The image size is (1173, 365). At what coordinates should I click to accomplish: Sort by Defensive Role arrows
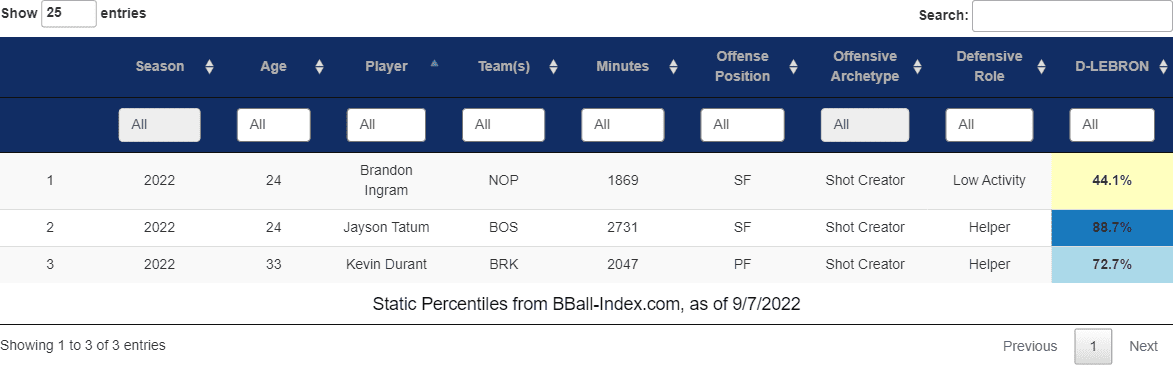click(x=1041, y=67)
